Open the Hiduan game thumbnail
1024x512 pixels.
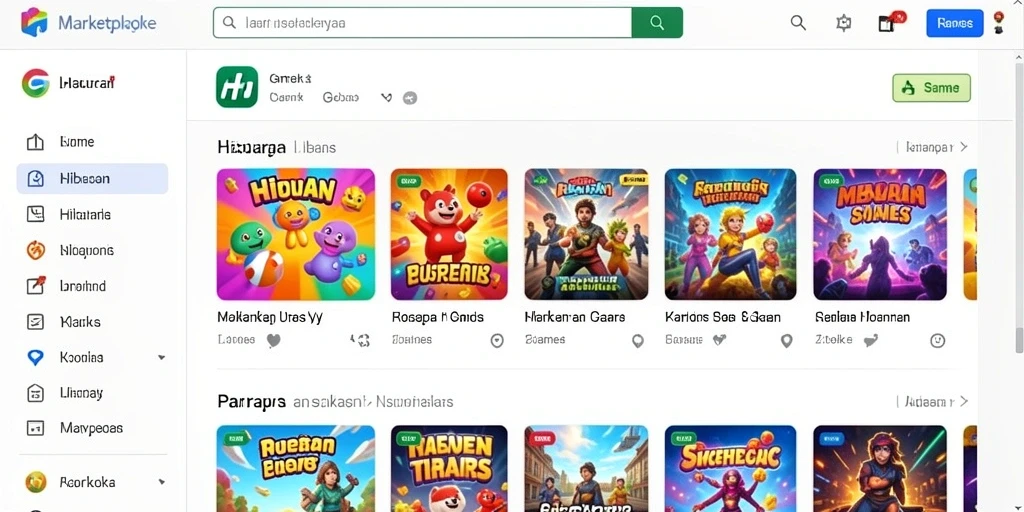296,234
